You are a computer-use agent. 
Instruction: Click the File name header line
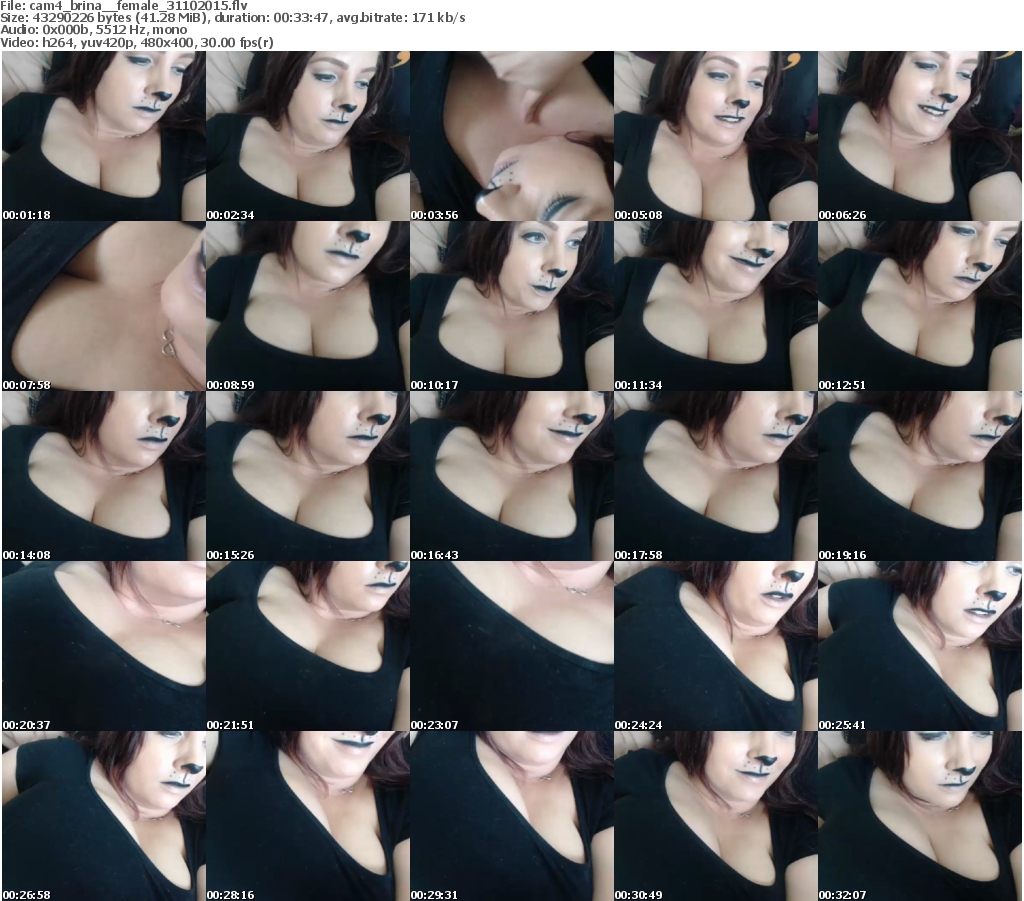(x=124, y=6)
